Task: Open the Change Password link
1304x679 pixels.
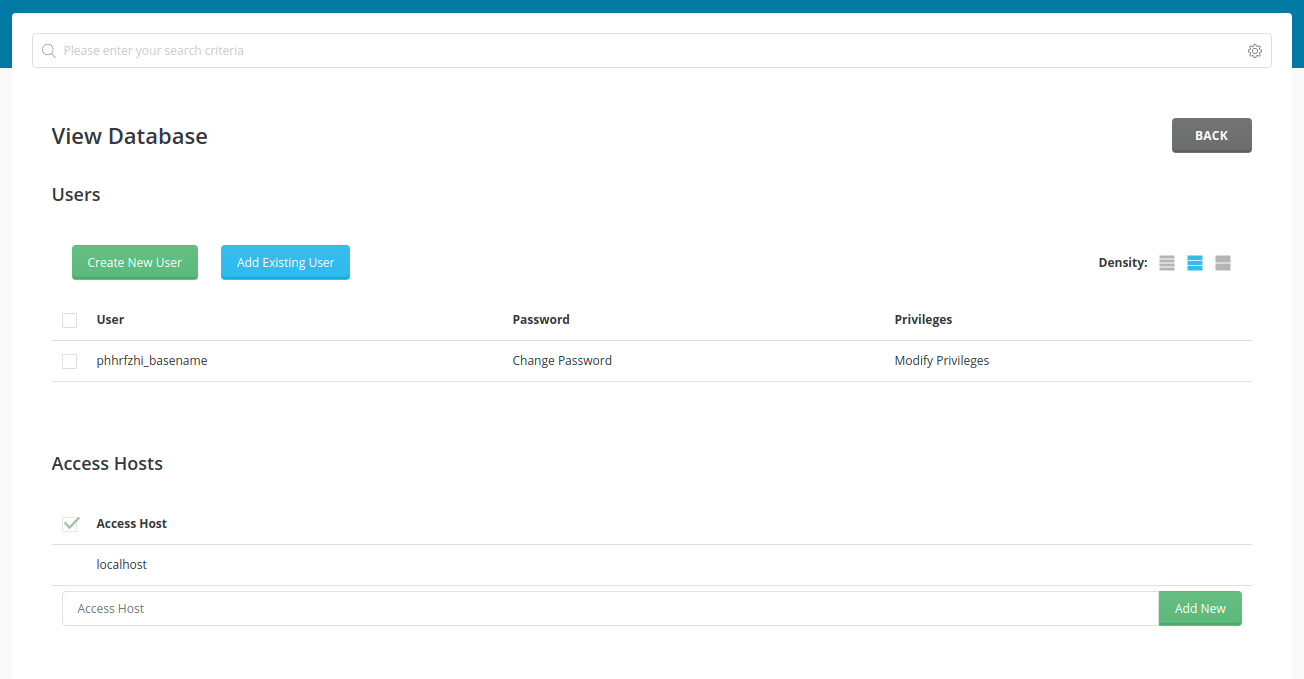Action: point(561,361)
